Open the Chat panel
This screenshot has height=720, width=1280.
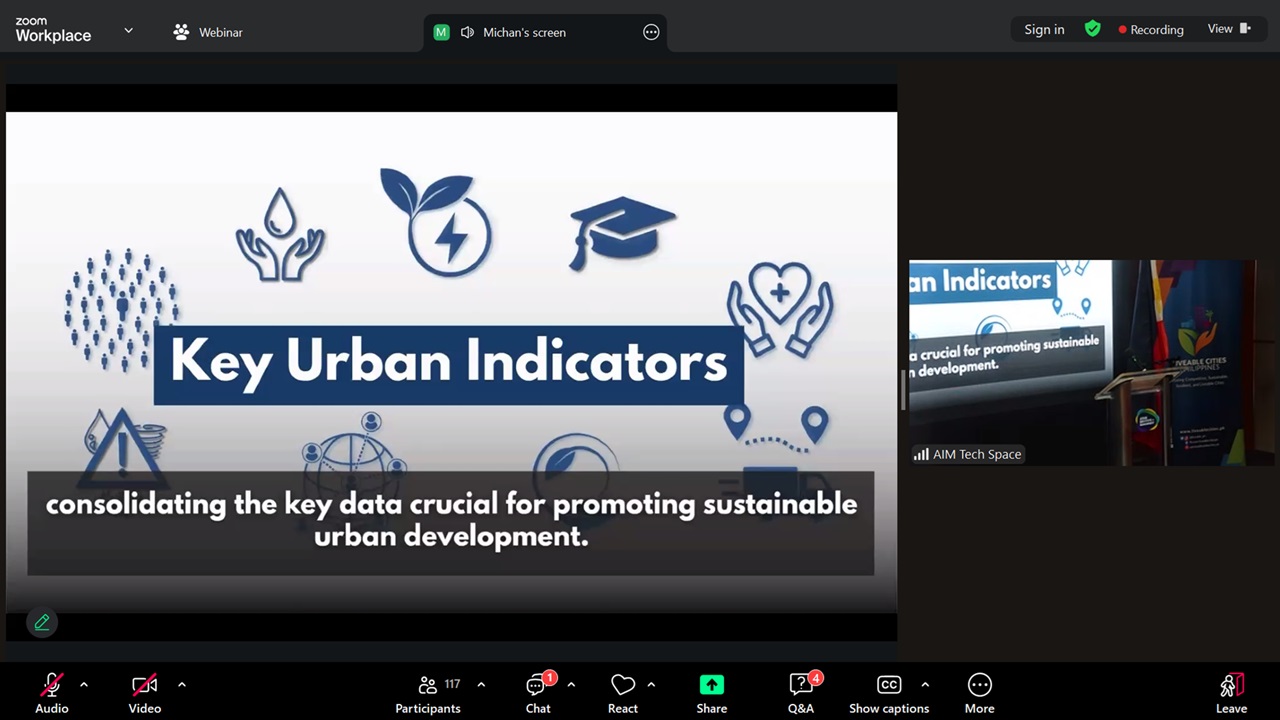point(538,693)
